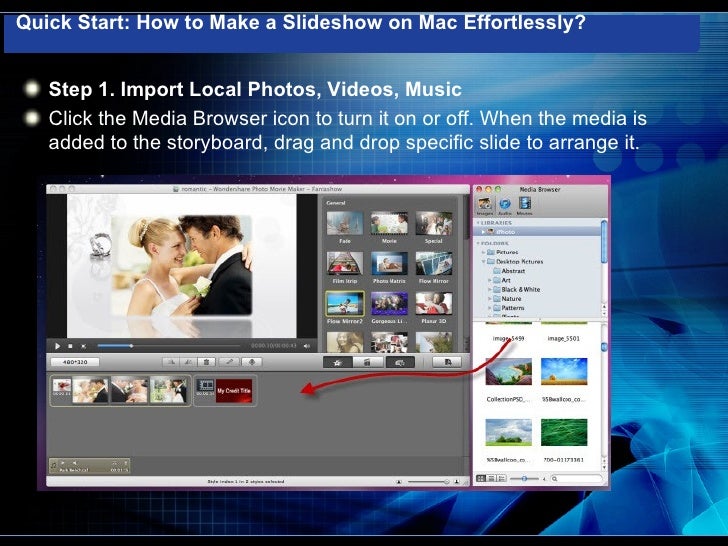Click the Media Browser thumbnail size slider
The height and width of the screenshot is (546, 728).
coord(525,478)
